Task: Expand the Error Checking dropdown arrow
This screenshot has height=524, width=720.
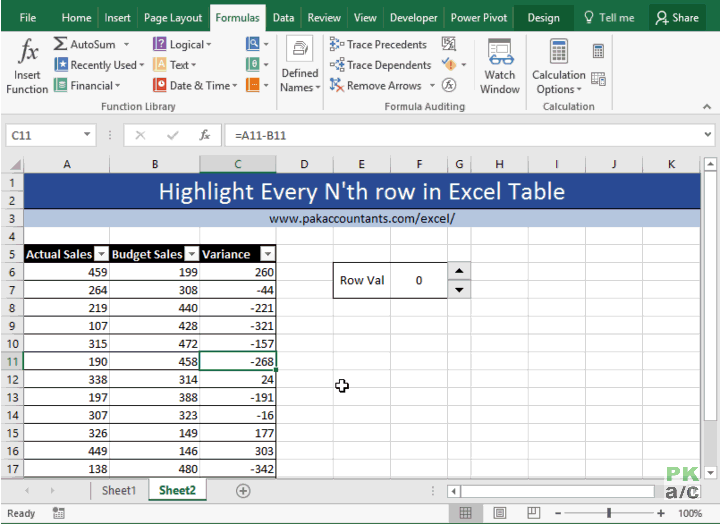Action: pyautogui.click(x=464, y=65)
